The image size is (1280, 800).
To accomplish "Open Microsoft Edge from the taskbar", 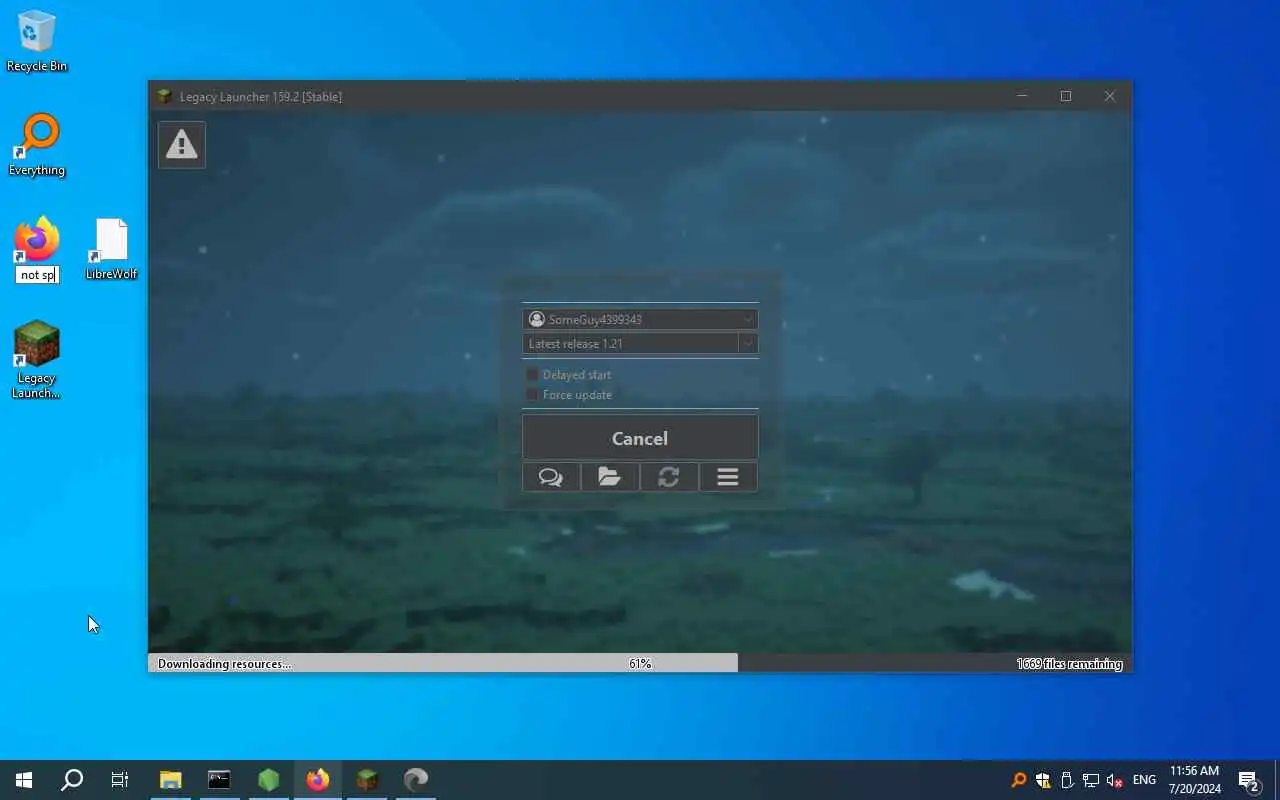I will pos(416,780).
